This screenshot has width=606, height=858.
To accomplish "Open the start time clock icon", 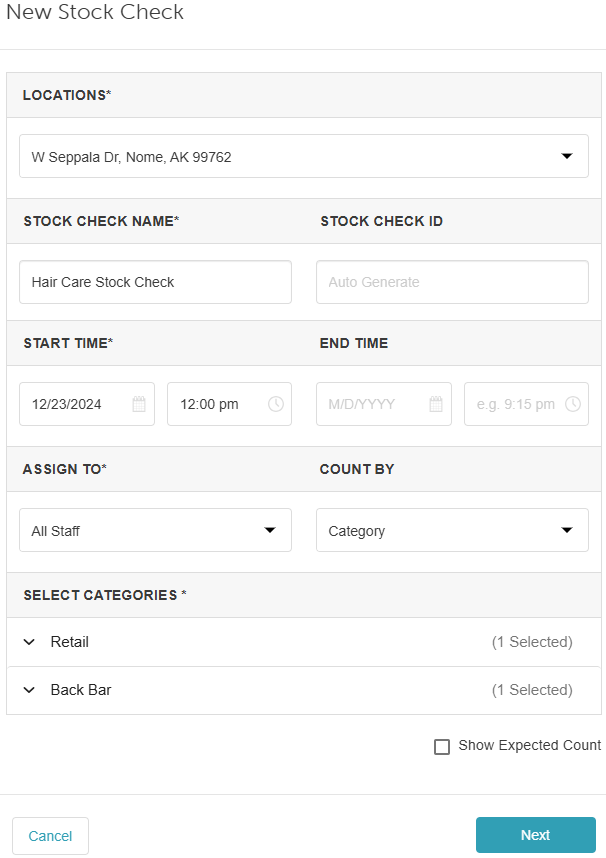I will pos(276,404).
